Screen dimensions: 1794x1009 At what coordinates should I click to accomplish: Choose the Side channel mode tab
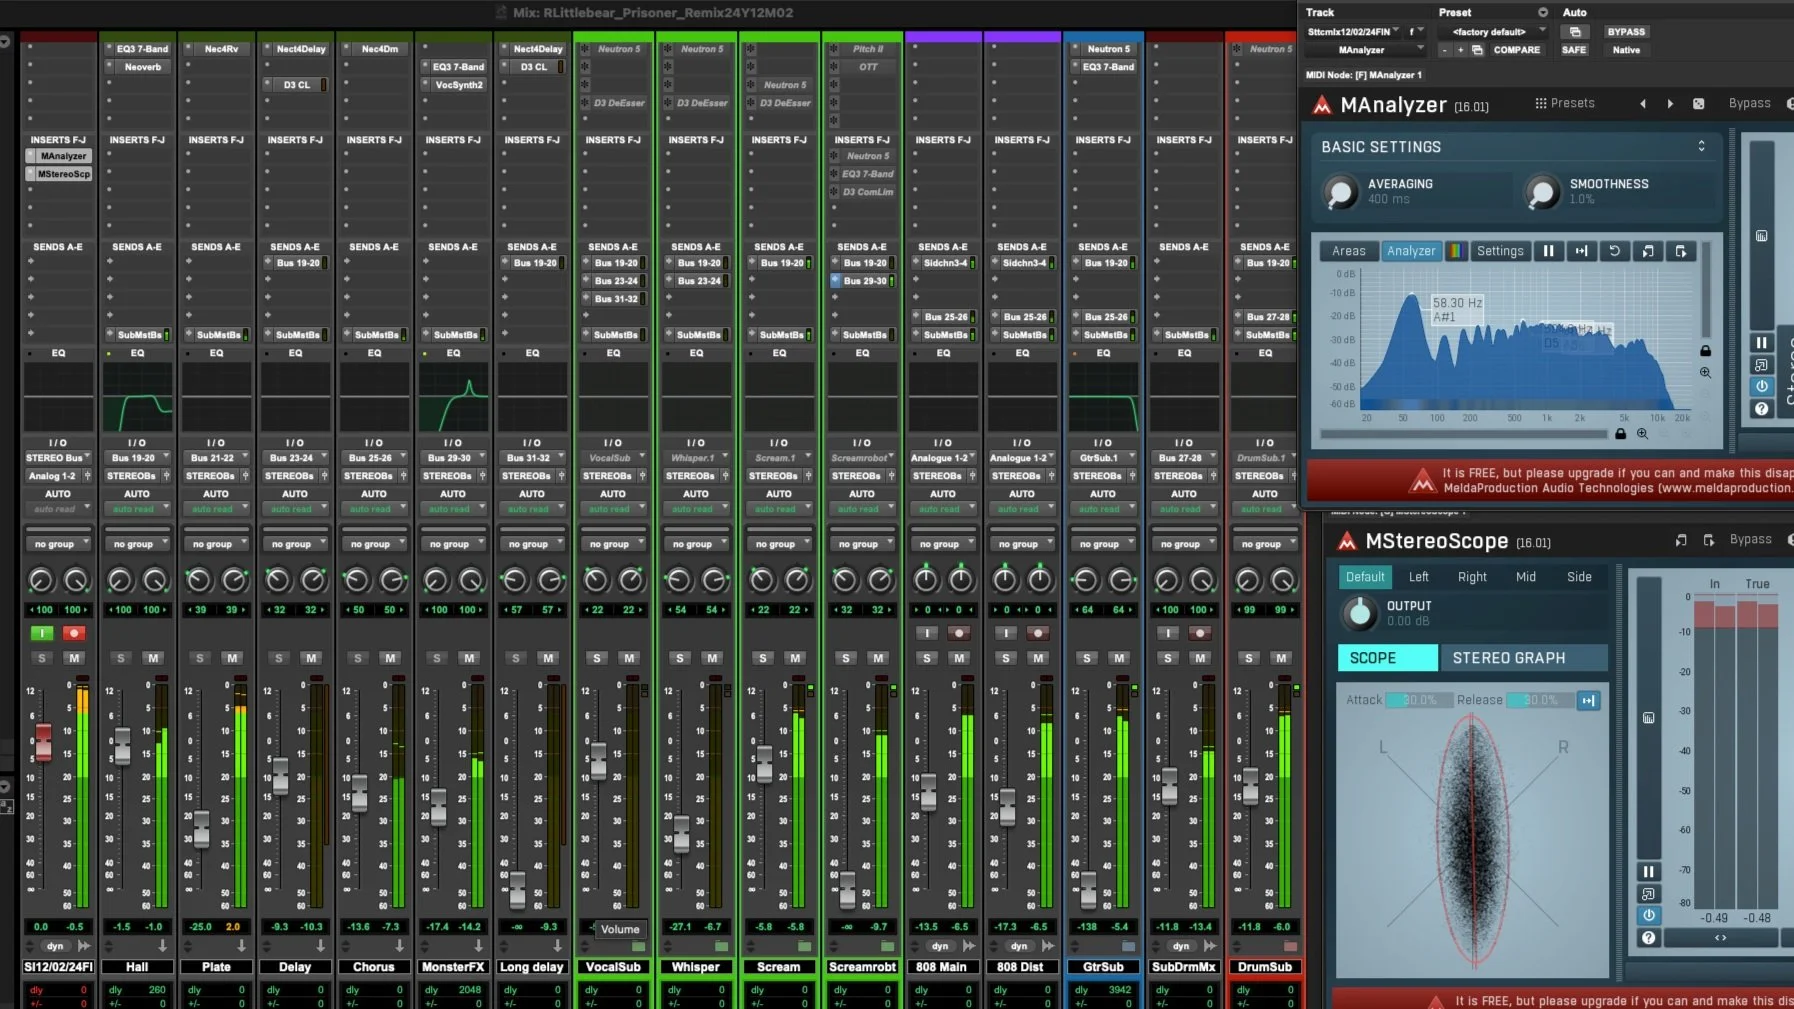(x=1579, y=577)
